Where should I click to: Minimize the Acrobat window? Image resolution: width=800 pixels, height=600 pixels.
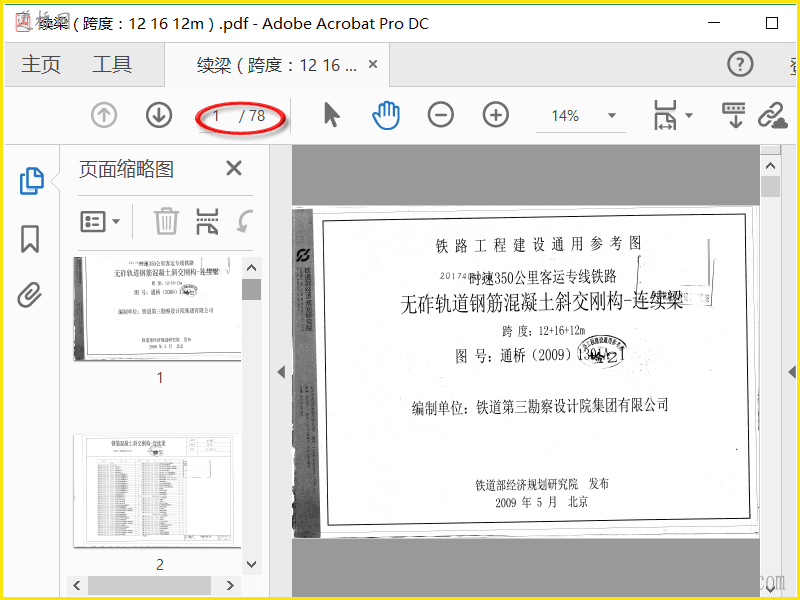coord(714,23)
